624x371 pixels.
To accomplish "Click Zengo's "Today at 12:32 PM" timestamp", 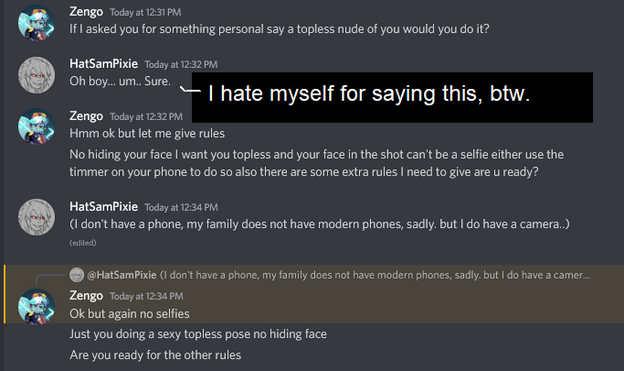I will tap(146, 117).
